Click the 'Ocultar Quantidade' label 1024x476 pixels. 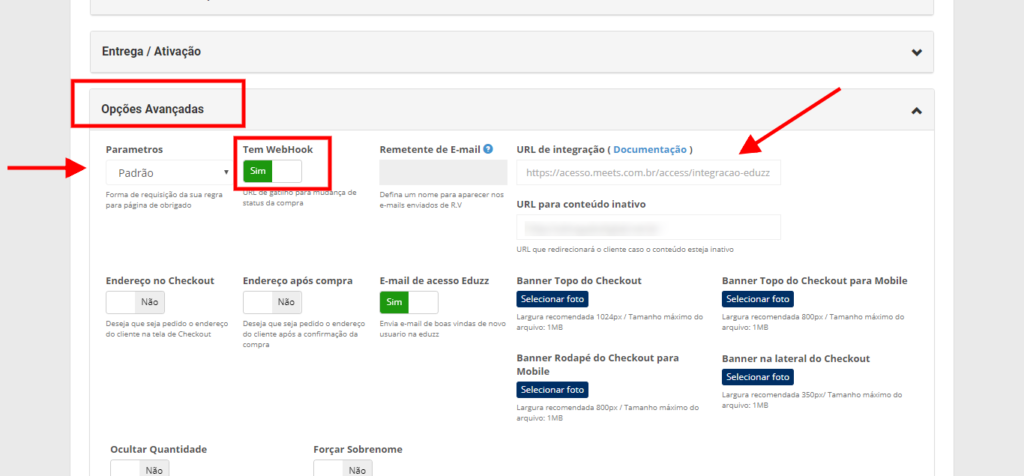click(159, 449)
